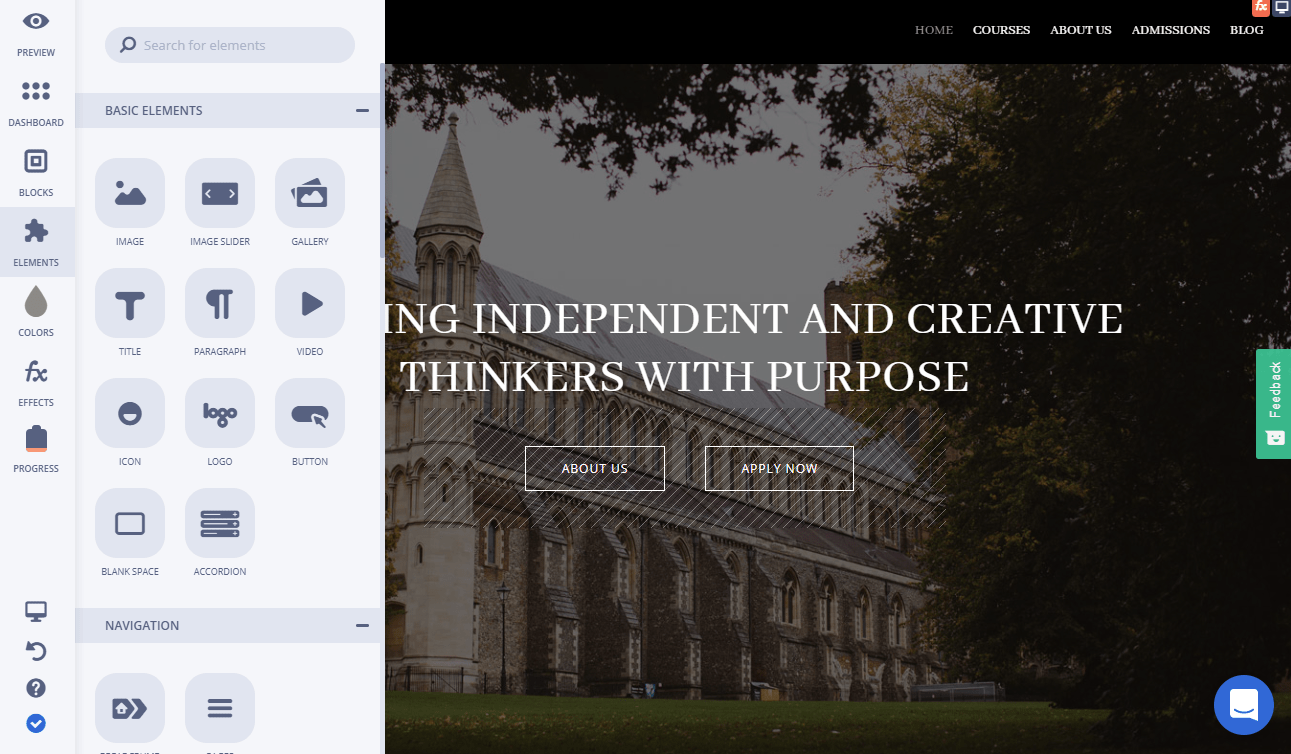Click the orange fx icon at top right
This screenshot has height=754, width=1291.
point(1261,7)
